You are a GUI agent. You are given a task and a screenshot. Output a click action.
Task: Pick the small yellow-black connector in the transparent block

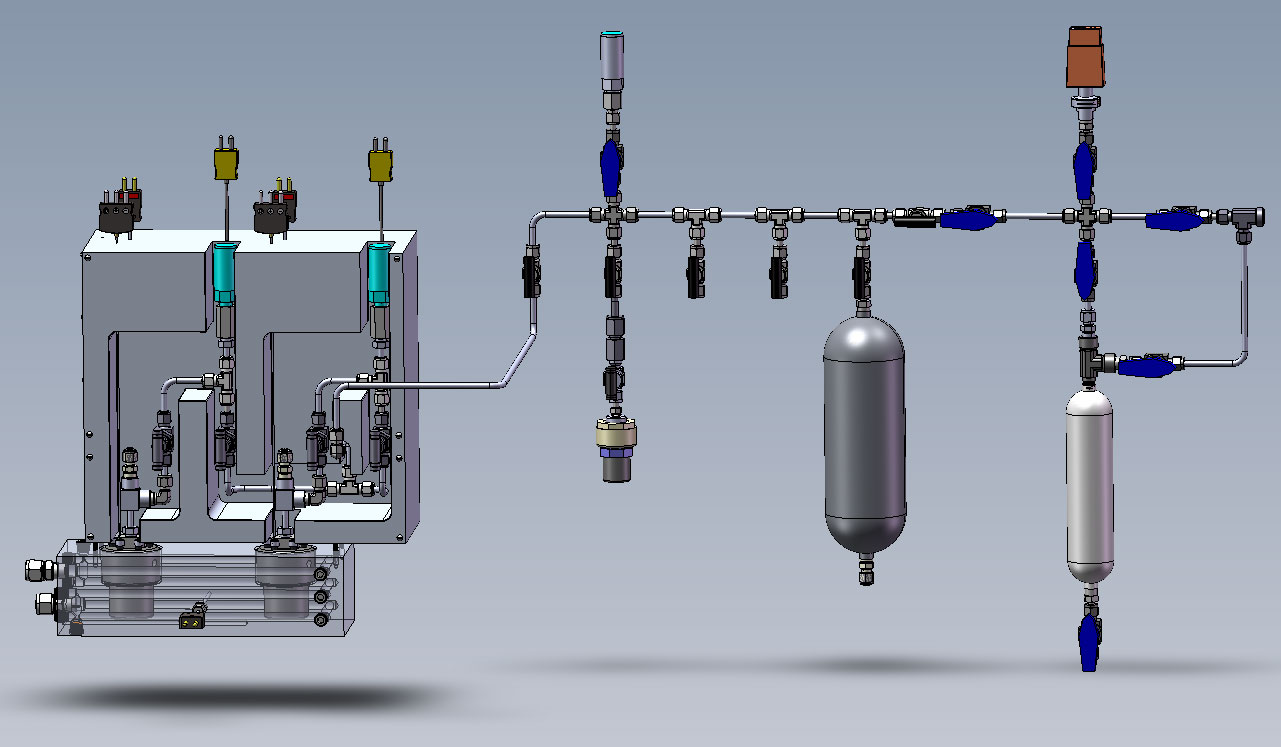(x=190, y=621)
